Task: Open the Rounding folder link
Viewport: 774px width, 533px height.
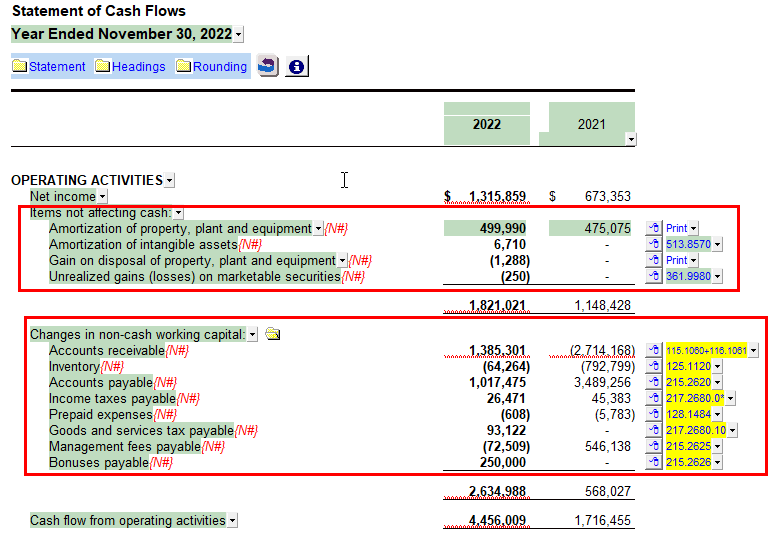Action: (212, 67)
